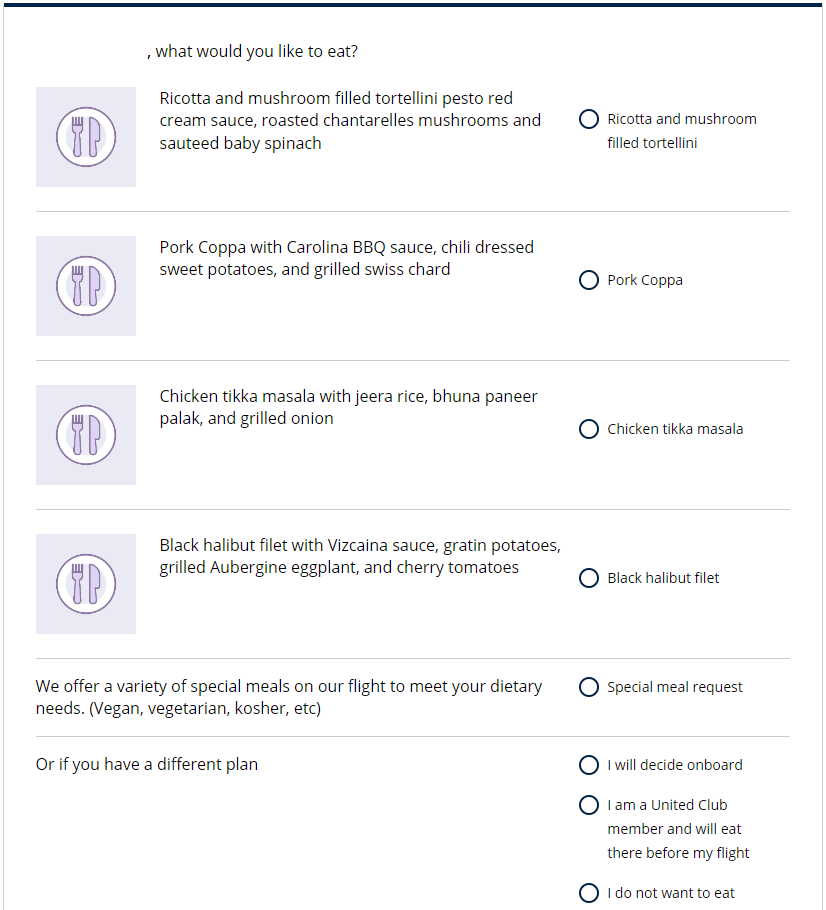Select the Chicken tikka masala radio button
Screen dimensions: 826x910
[589, 429]
